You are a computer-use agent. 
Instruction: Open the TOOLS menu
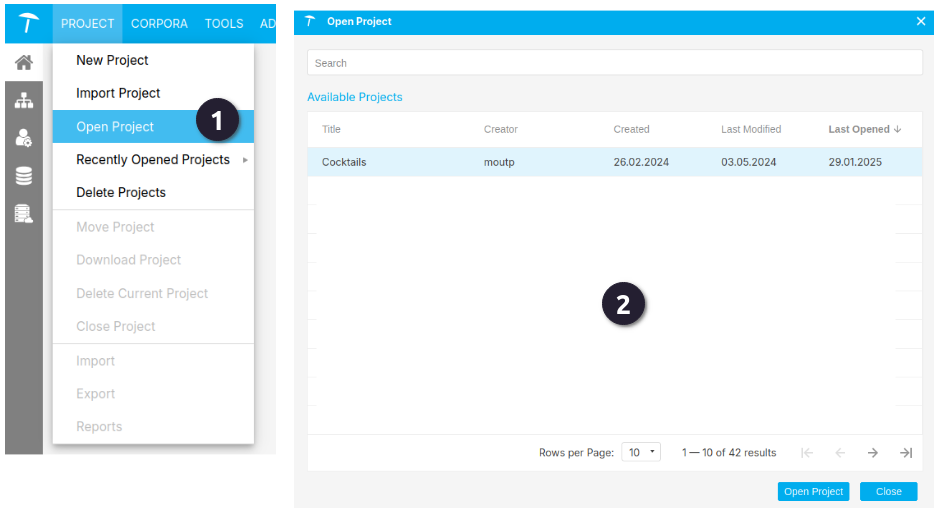224,23
